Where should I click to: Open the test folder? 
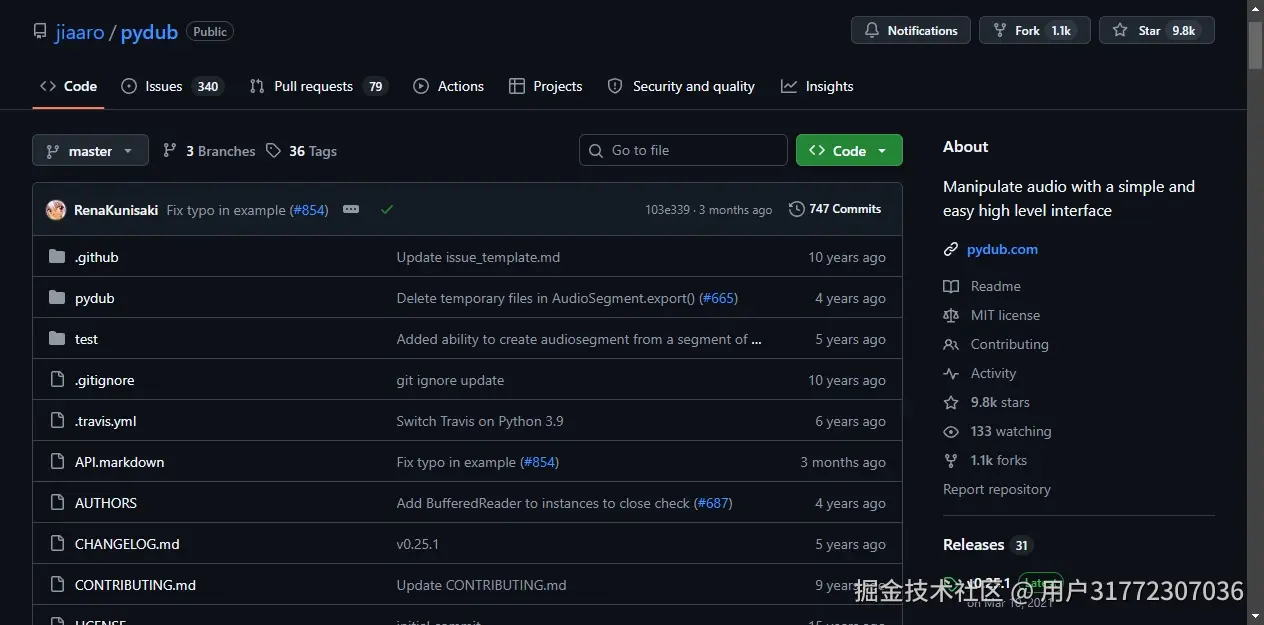click(86, 339)
